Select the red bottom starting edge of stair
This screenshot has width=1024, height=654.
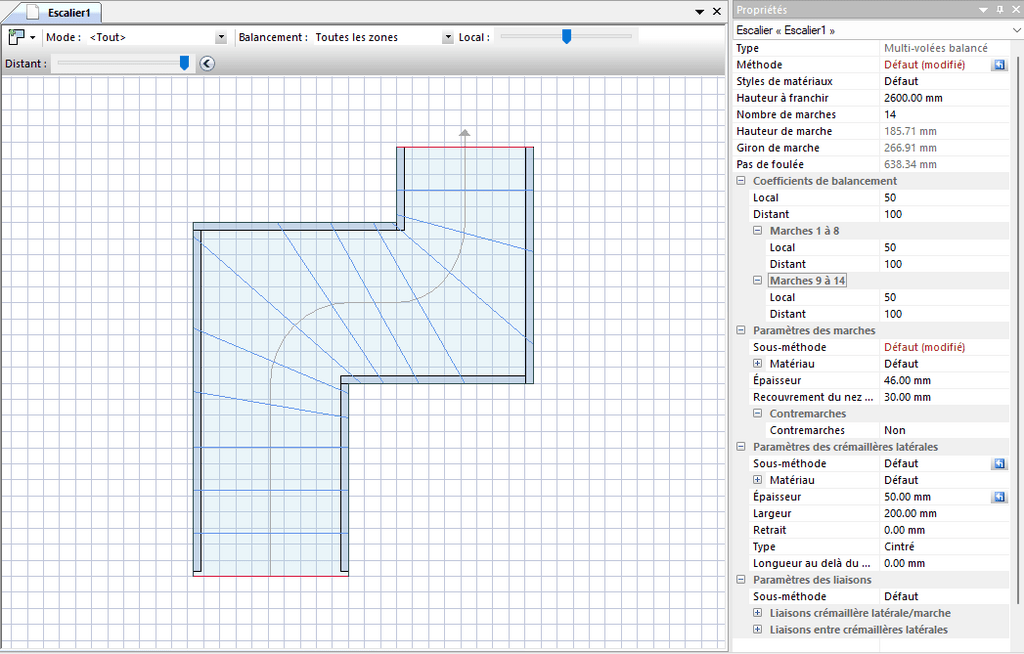point(270,576)
